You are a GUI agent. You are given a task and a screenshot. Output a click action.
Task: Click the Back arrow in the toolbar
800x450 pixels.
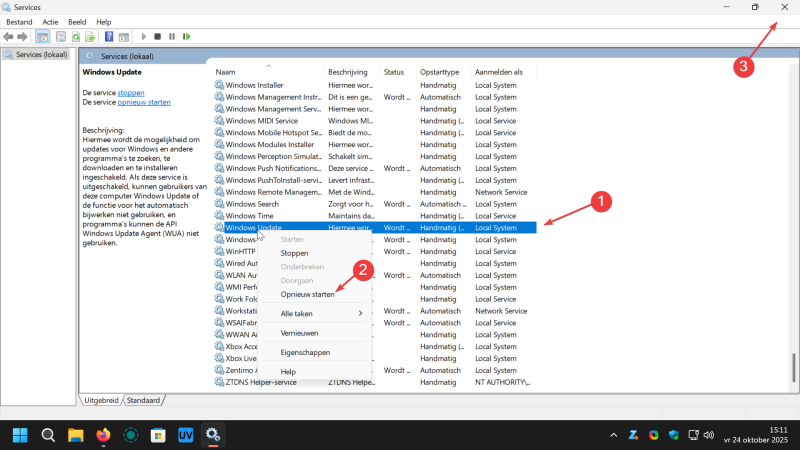pyautogui.click(x=9, y=37)
